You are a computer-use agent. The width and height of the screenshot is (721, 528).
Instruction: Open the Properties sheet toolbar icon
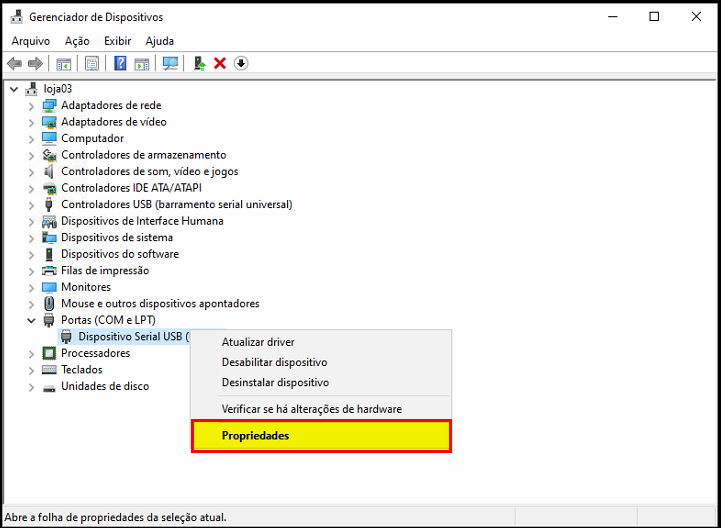point(92,63)
